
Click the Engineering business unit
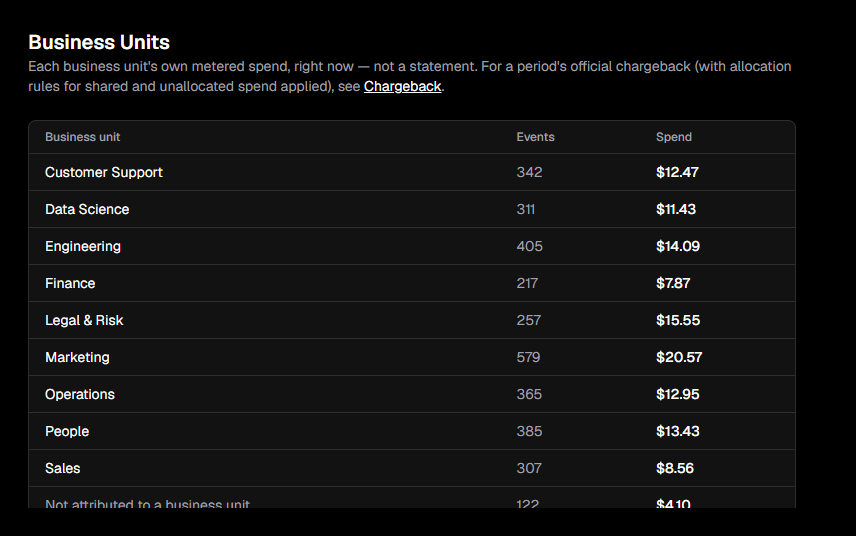[x=83, y=246]
